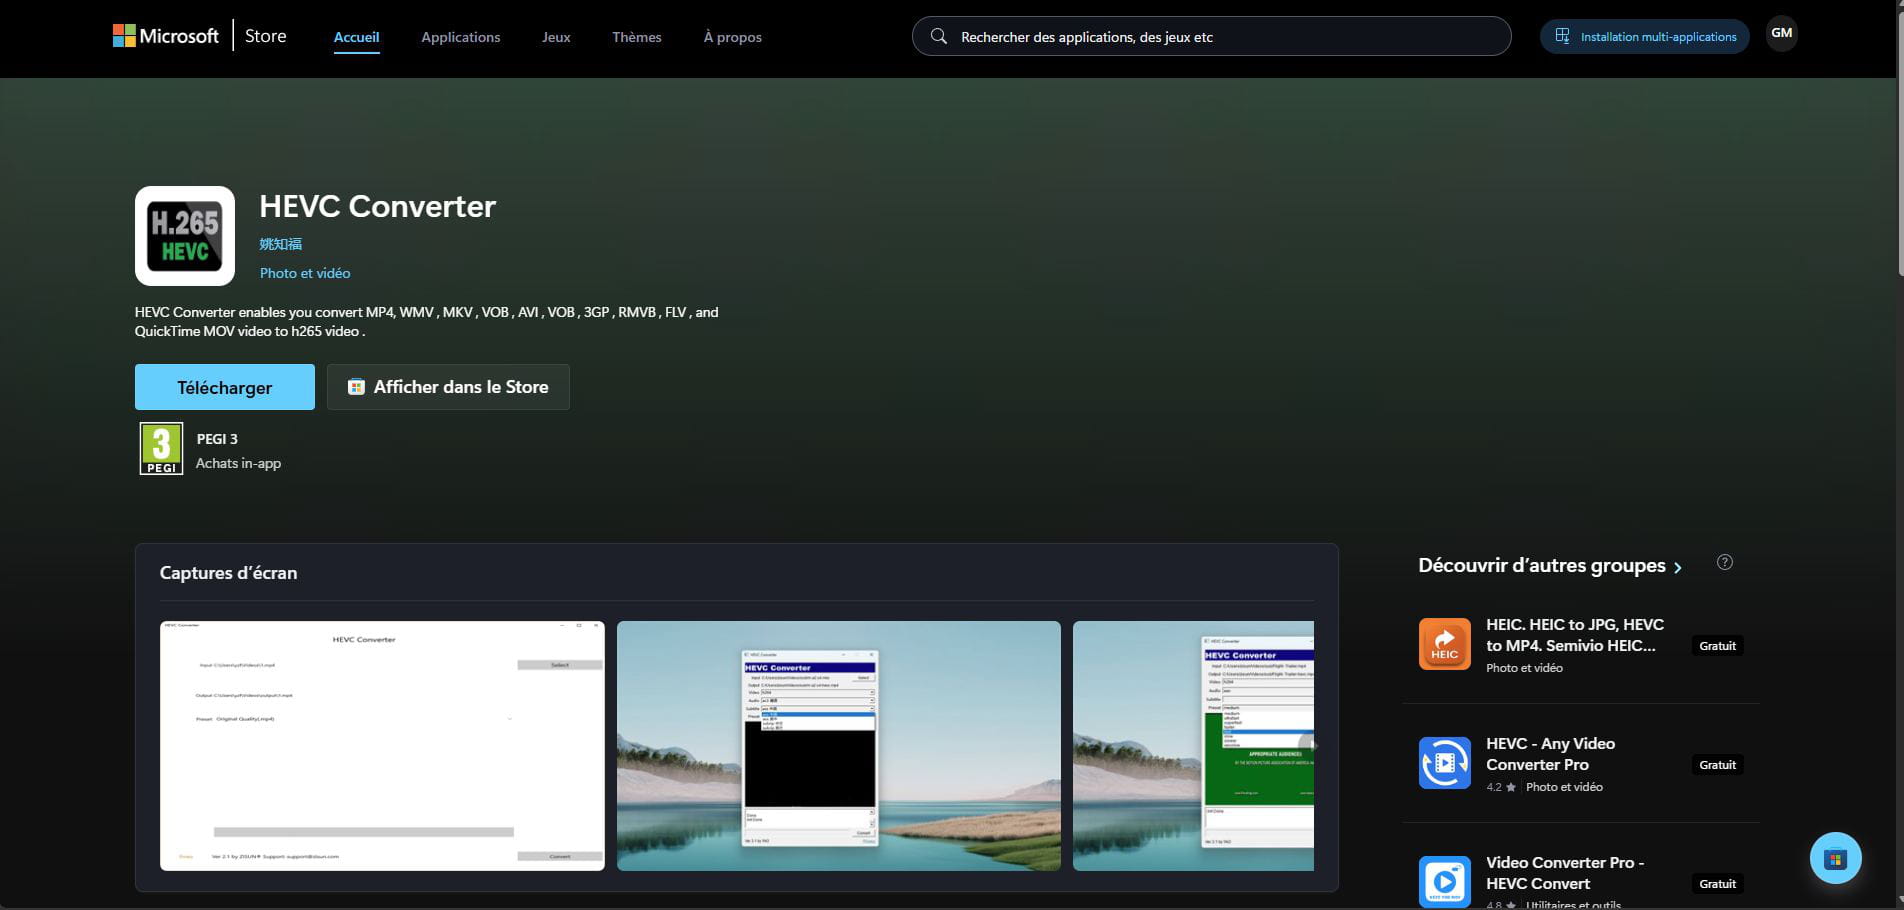Switch to the Accueil tab
The height and width of the screenshot is (910, 1904).
click(x=356, y=37)
